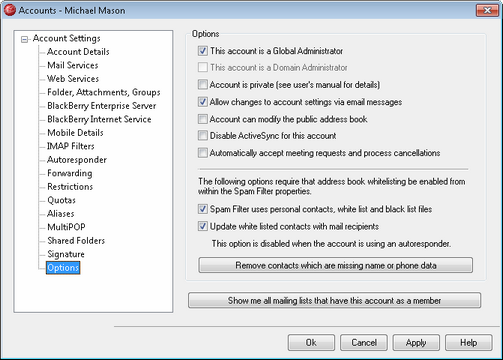This screenshot has height=360, width=503.
Task: Open Mail Services page
Action: (73, 65)
